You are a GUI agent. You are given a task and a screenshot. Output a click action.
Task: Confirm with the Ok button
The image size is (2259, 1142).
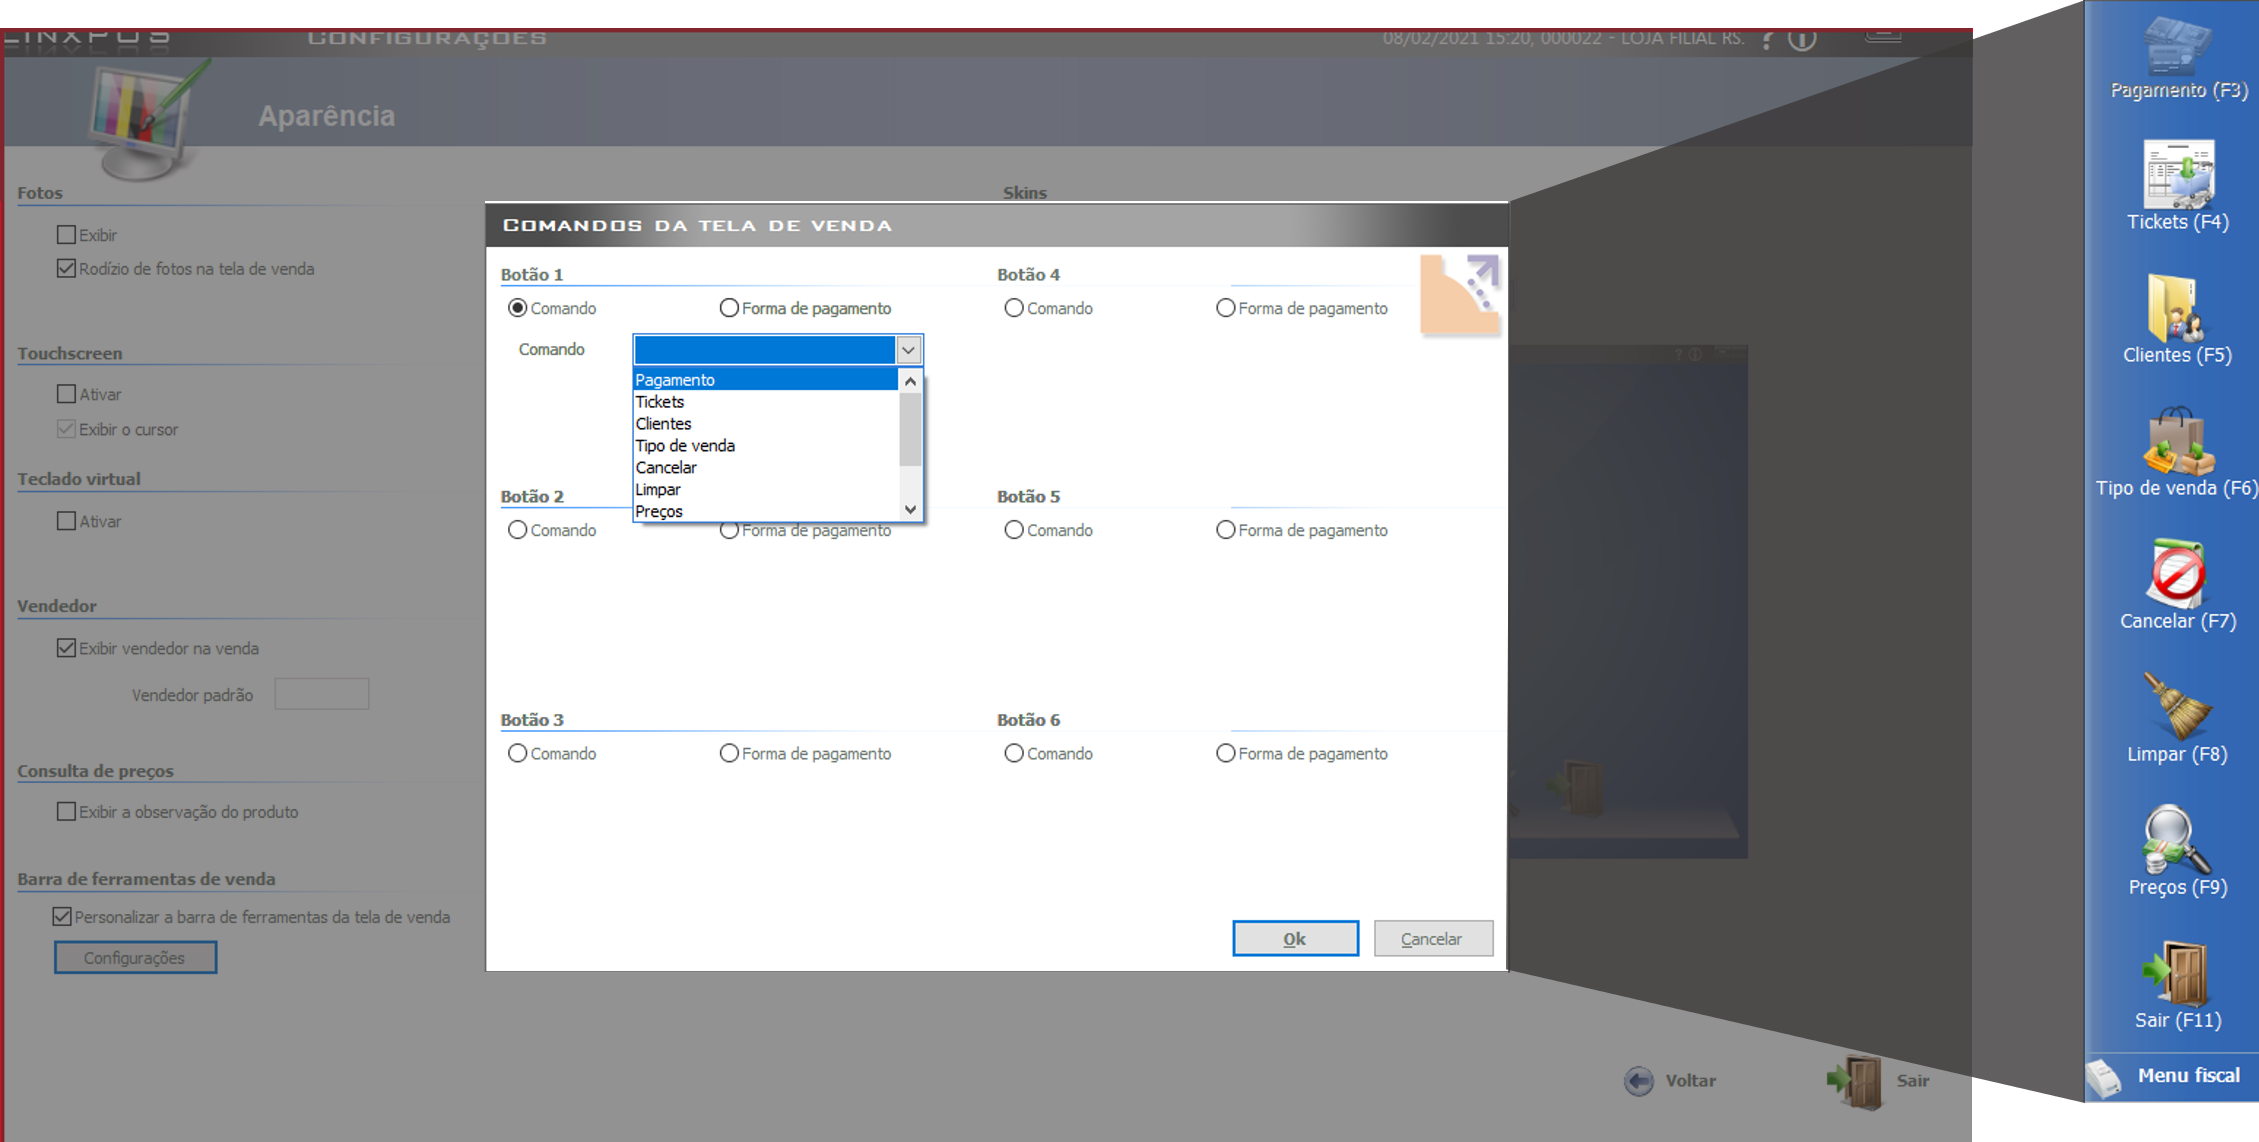click(x=1294, y=938)
